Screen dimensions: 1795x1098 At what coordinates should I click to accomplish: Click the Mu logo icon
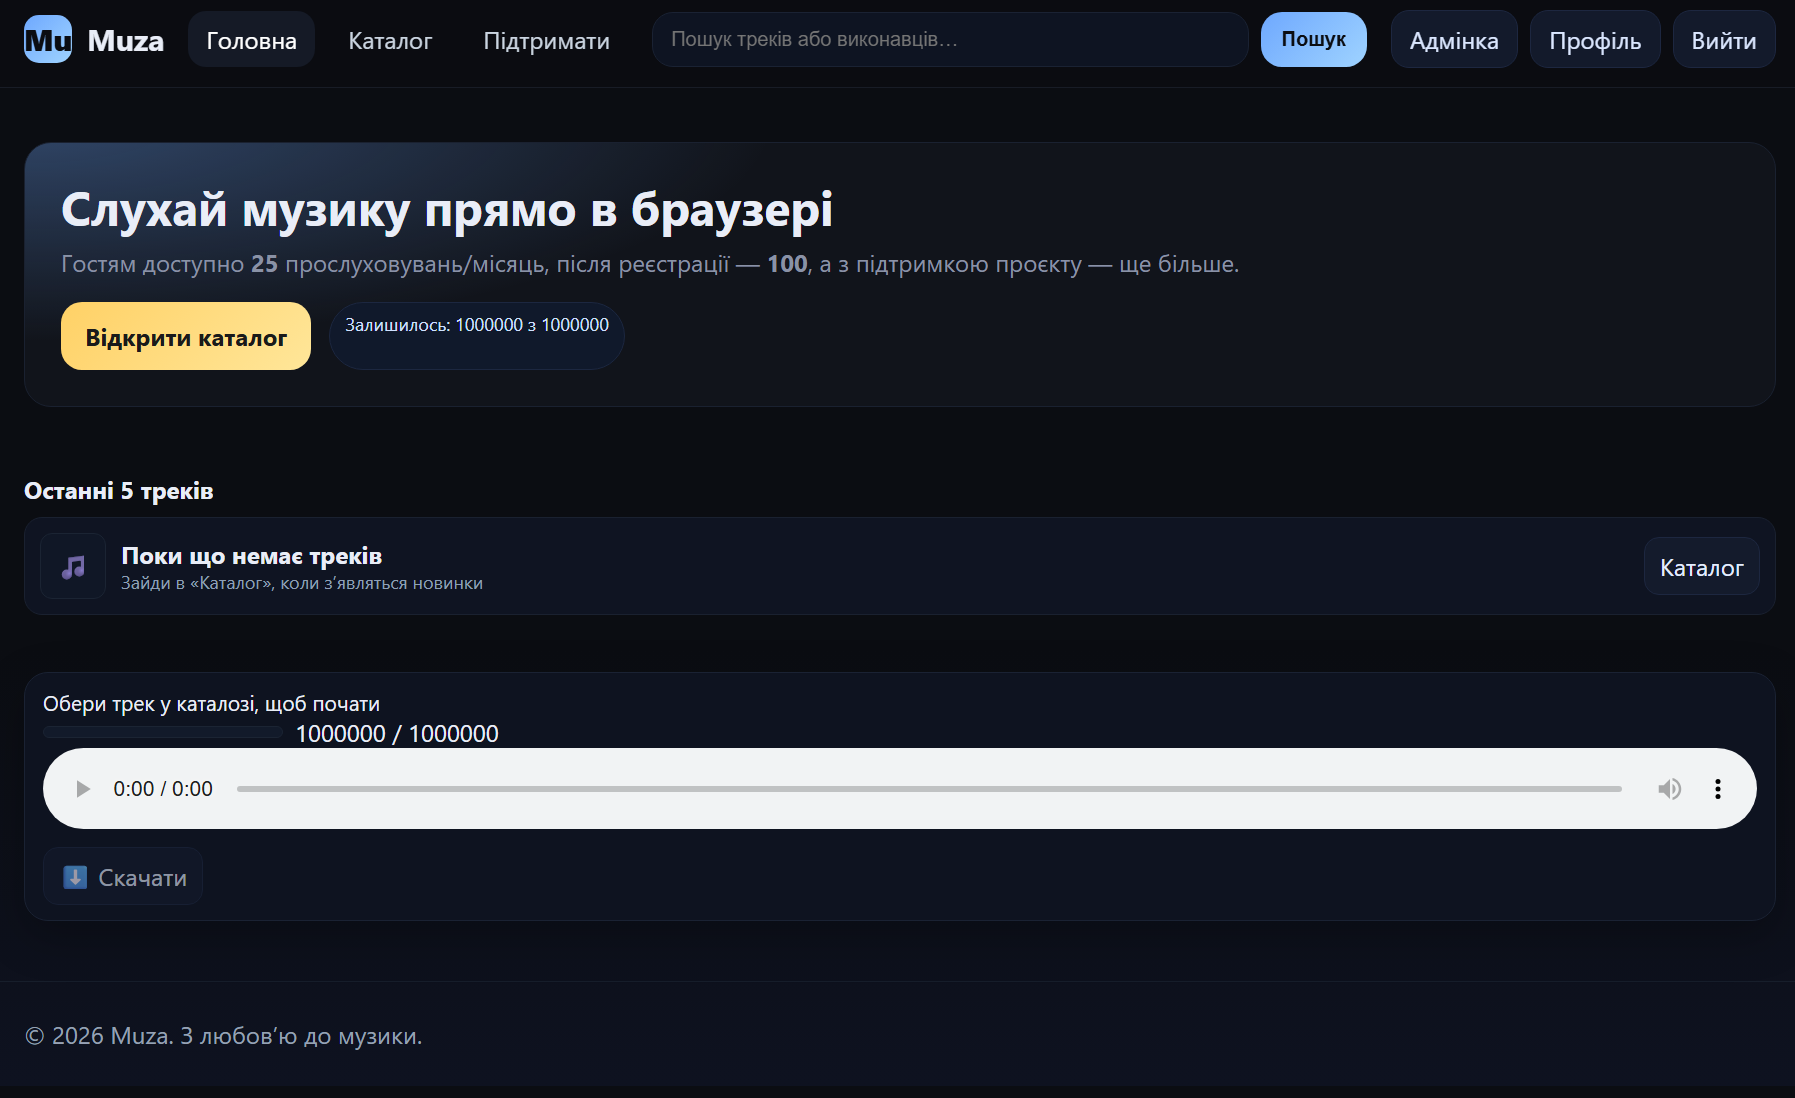pyautogui.click(x=47, y=40)
